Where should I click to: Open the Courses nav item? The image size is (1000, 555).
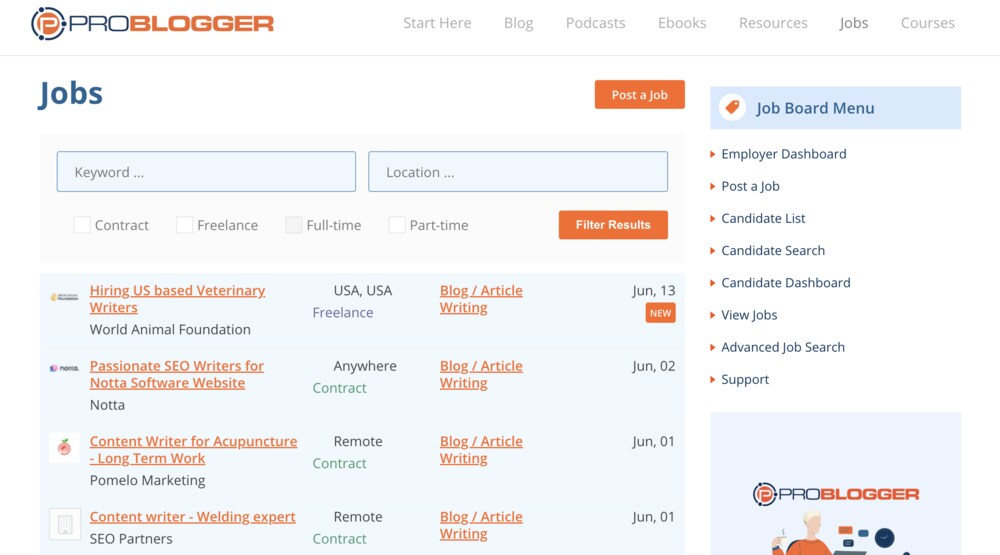pyautogui.click(x=927, y=23)
